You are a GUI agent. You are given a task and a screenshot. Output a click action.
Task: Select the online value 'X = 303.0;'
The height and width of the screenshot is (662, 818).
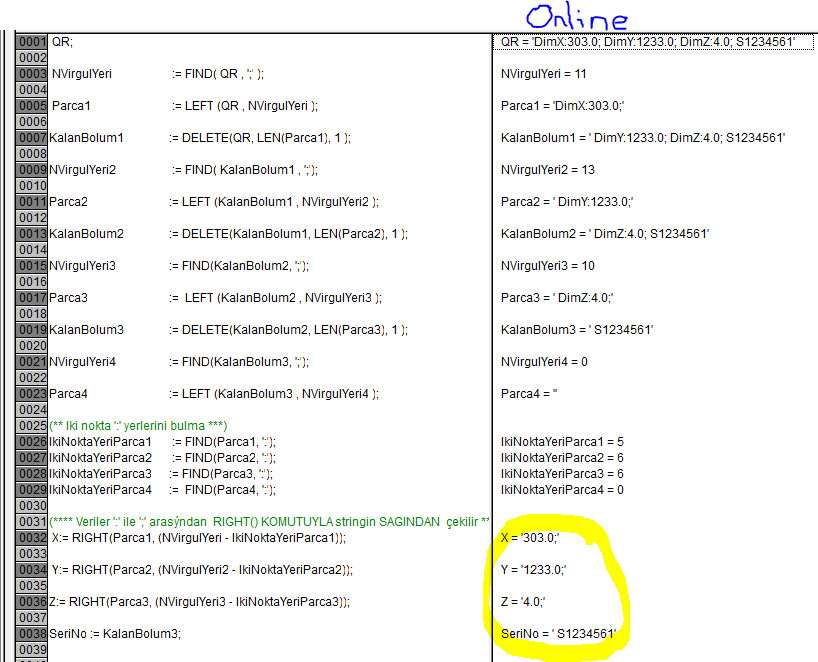[x=530, y=538]
